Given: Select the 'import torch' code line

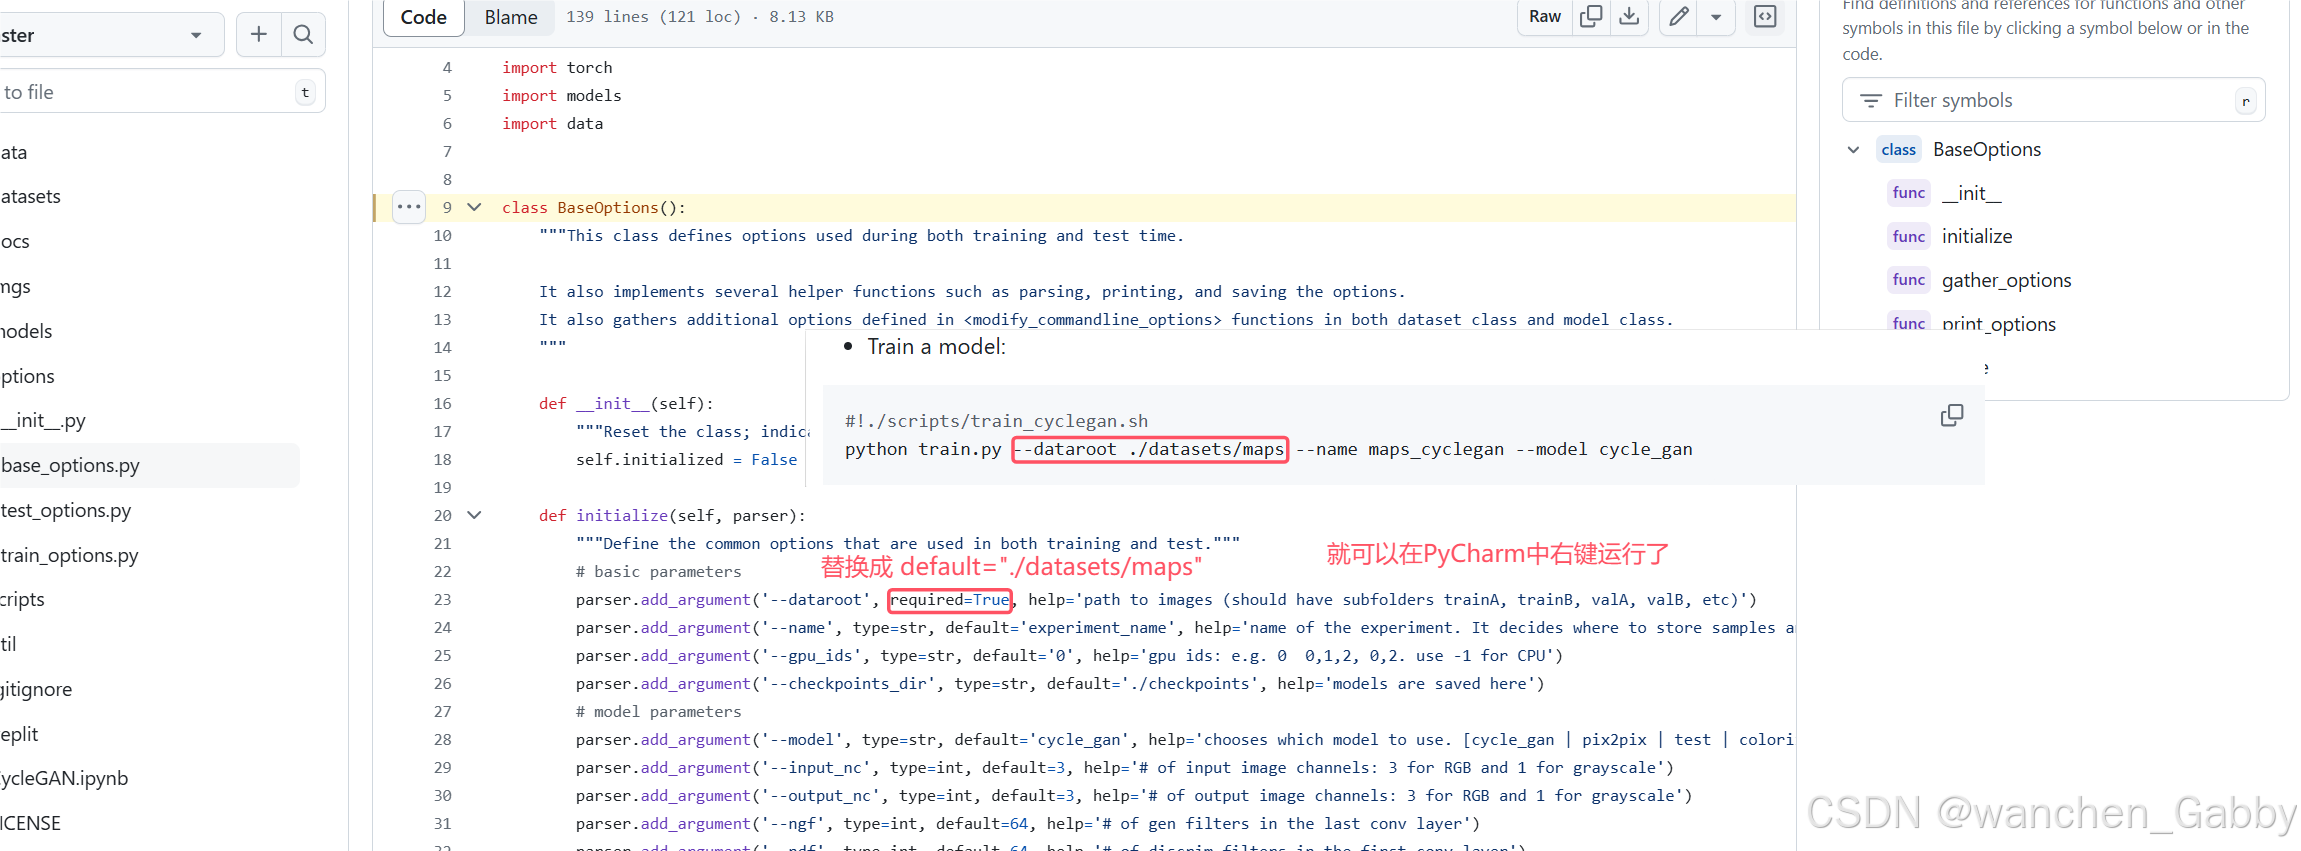Looking at the screenshot, I should click(557, 68).
